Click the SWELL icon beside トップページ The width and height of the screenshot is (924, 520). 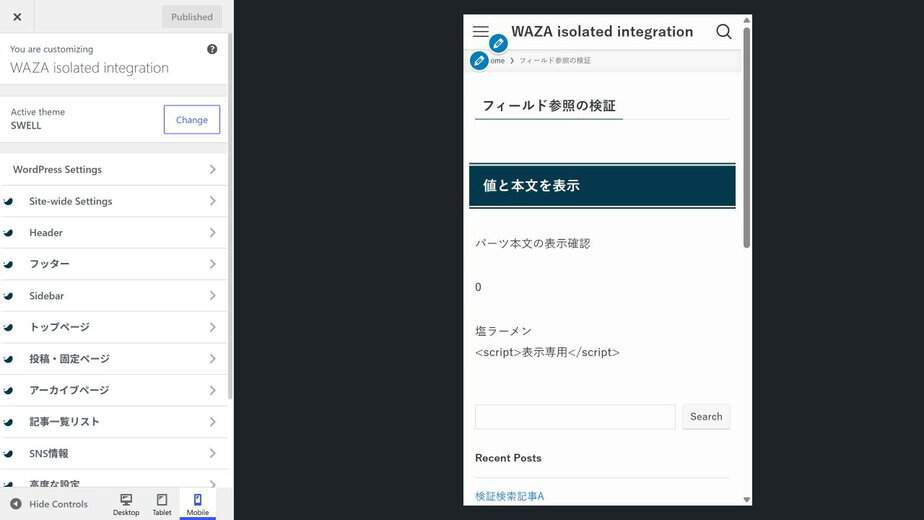pyautogui.click(x=9, y=327)
